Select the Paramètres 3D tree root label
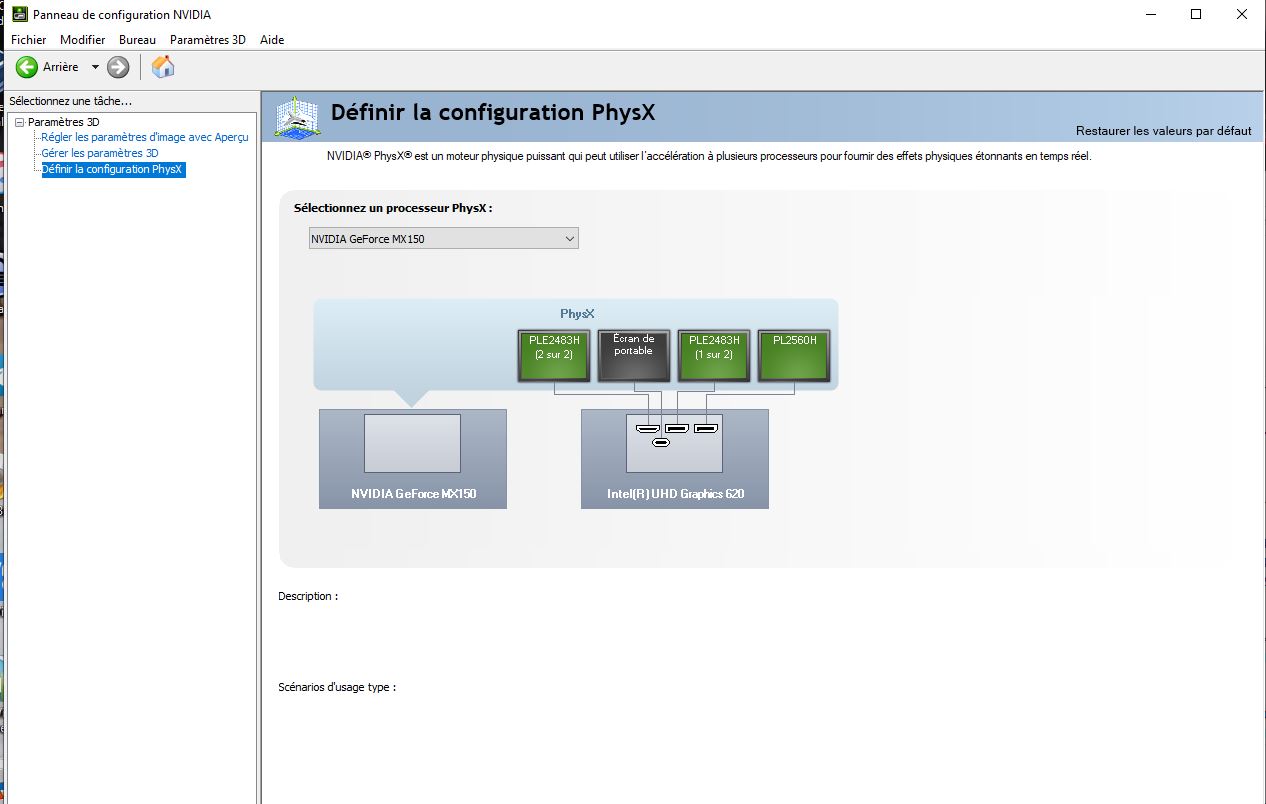This screenshot has height=804, width=1266. [63, 122]
